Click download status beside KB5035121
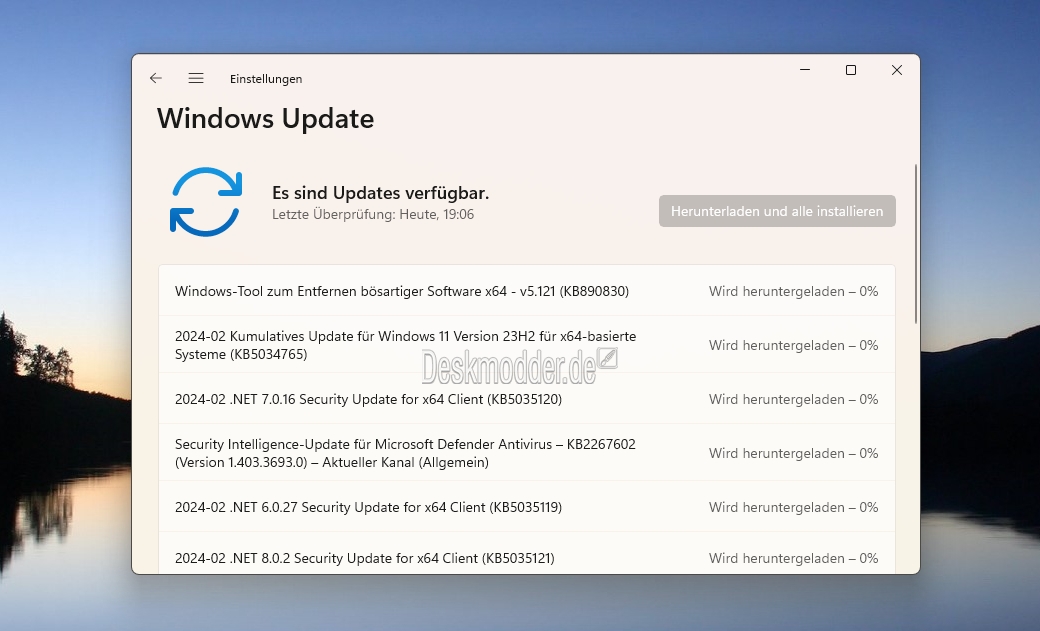 point(793,558)
